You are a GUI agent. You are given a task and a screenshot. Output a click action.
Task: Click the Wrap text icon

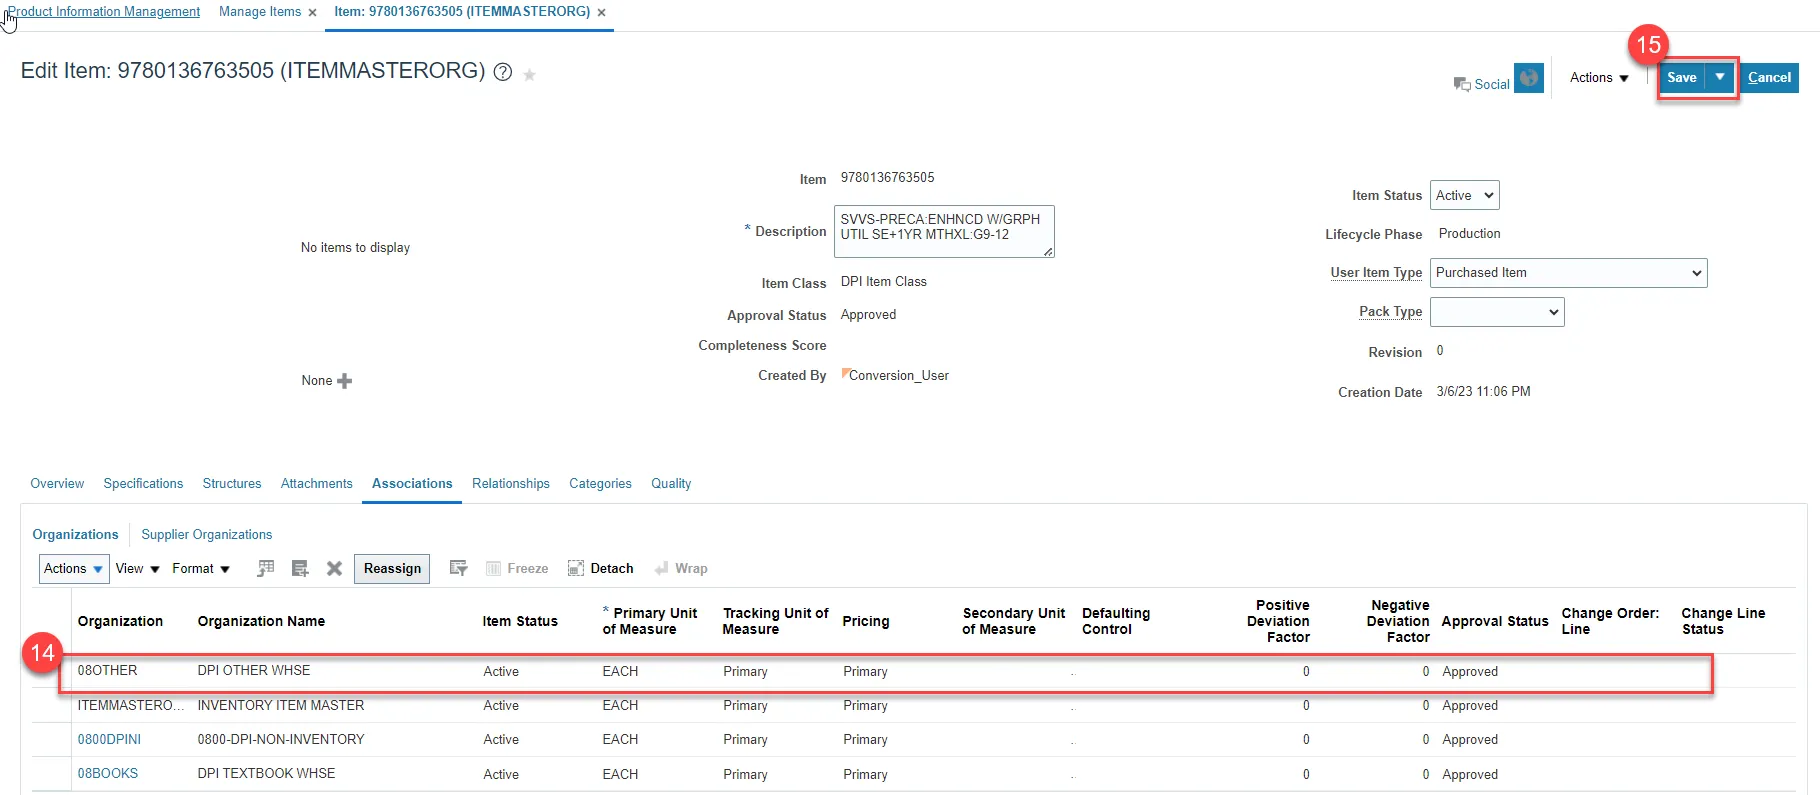pos(661,568)
